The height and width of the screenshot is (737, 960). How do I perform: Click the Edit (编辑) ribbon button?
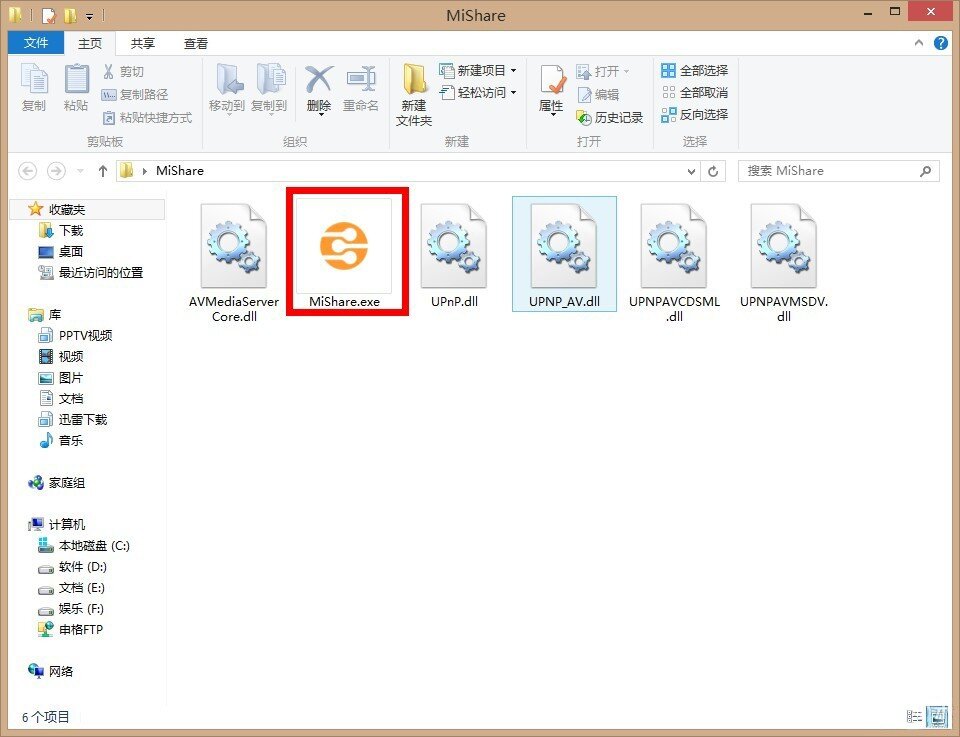tap(598, 94)
